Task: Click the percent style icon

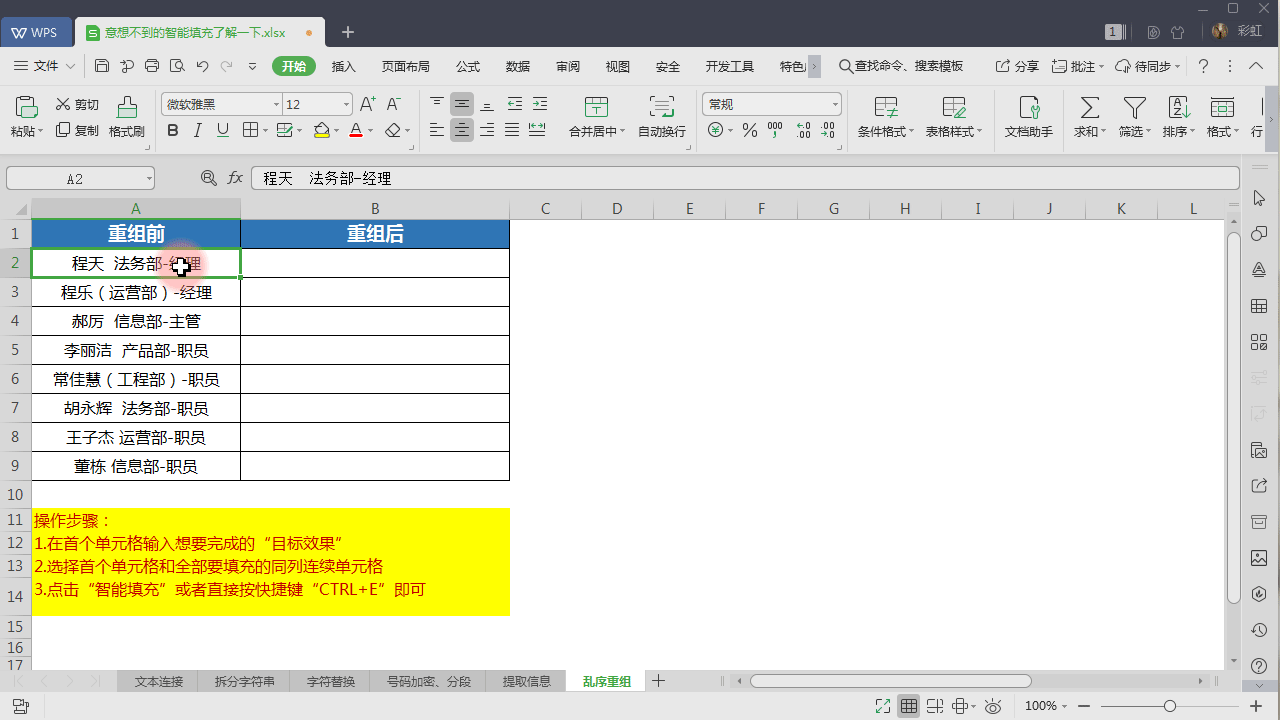Action: (749, 131)
